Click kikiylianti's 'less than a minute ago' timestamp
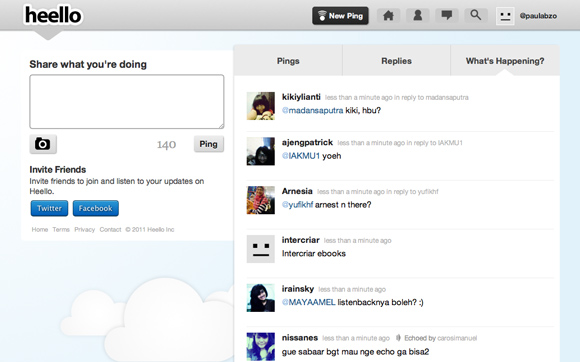Viewport: 580px width, 362px height. pos(359,98)
